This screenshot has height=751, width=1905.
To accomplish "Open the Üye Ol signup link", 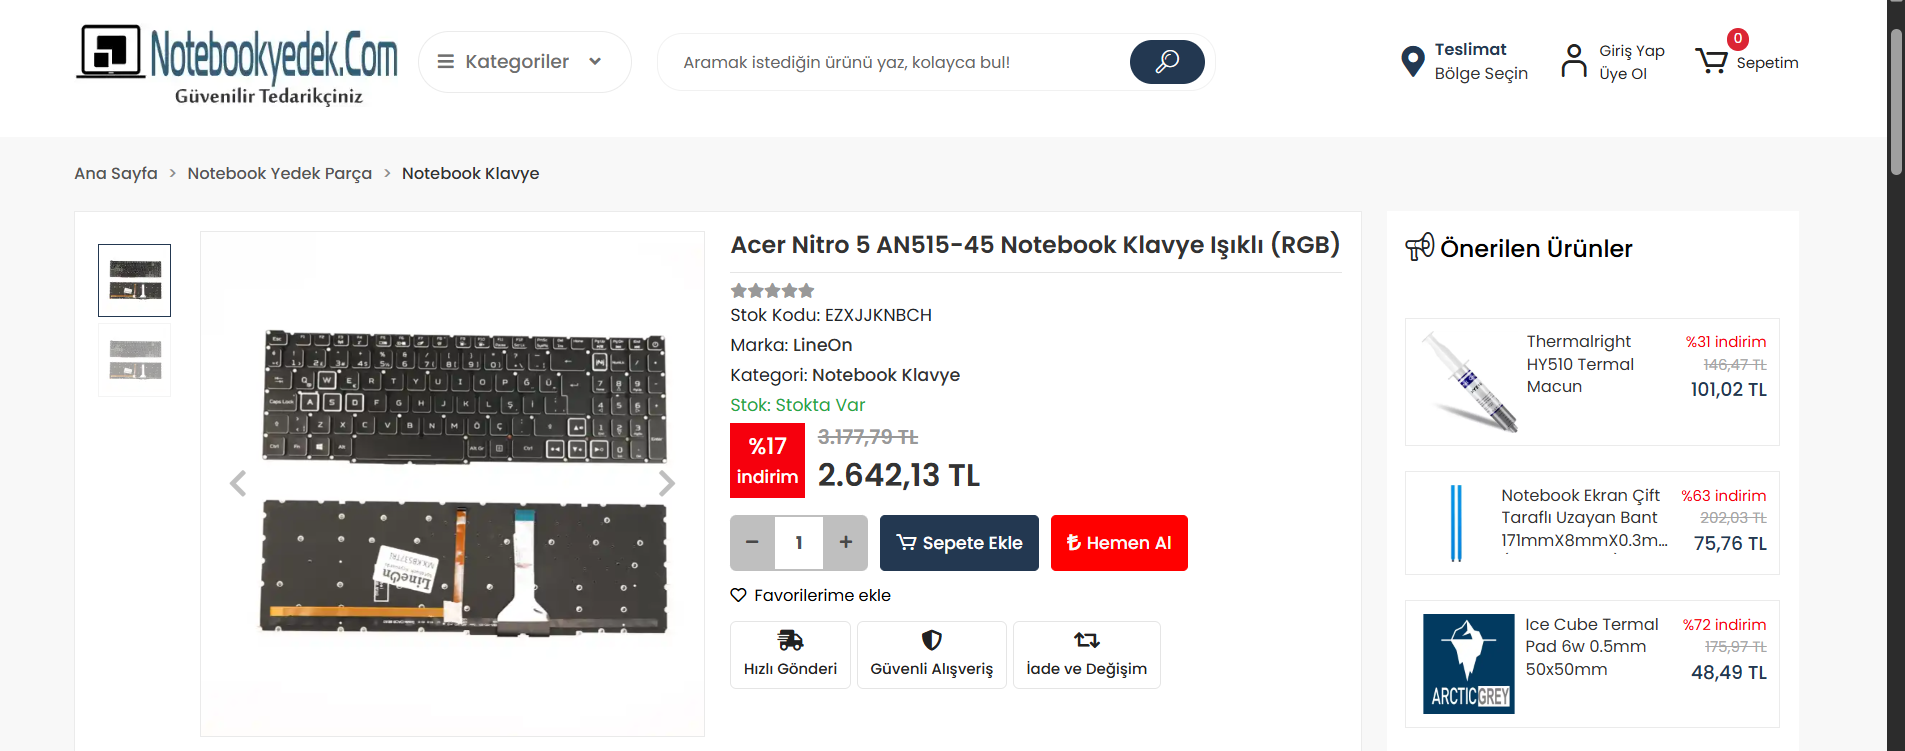I will tap(1622, 74).
